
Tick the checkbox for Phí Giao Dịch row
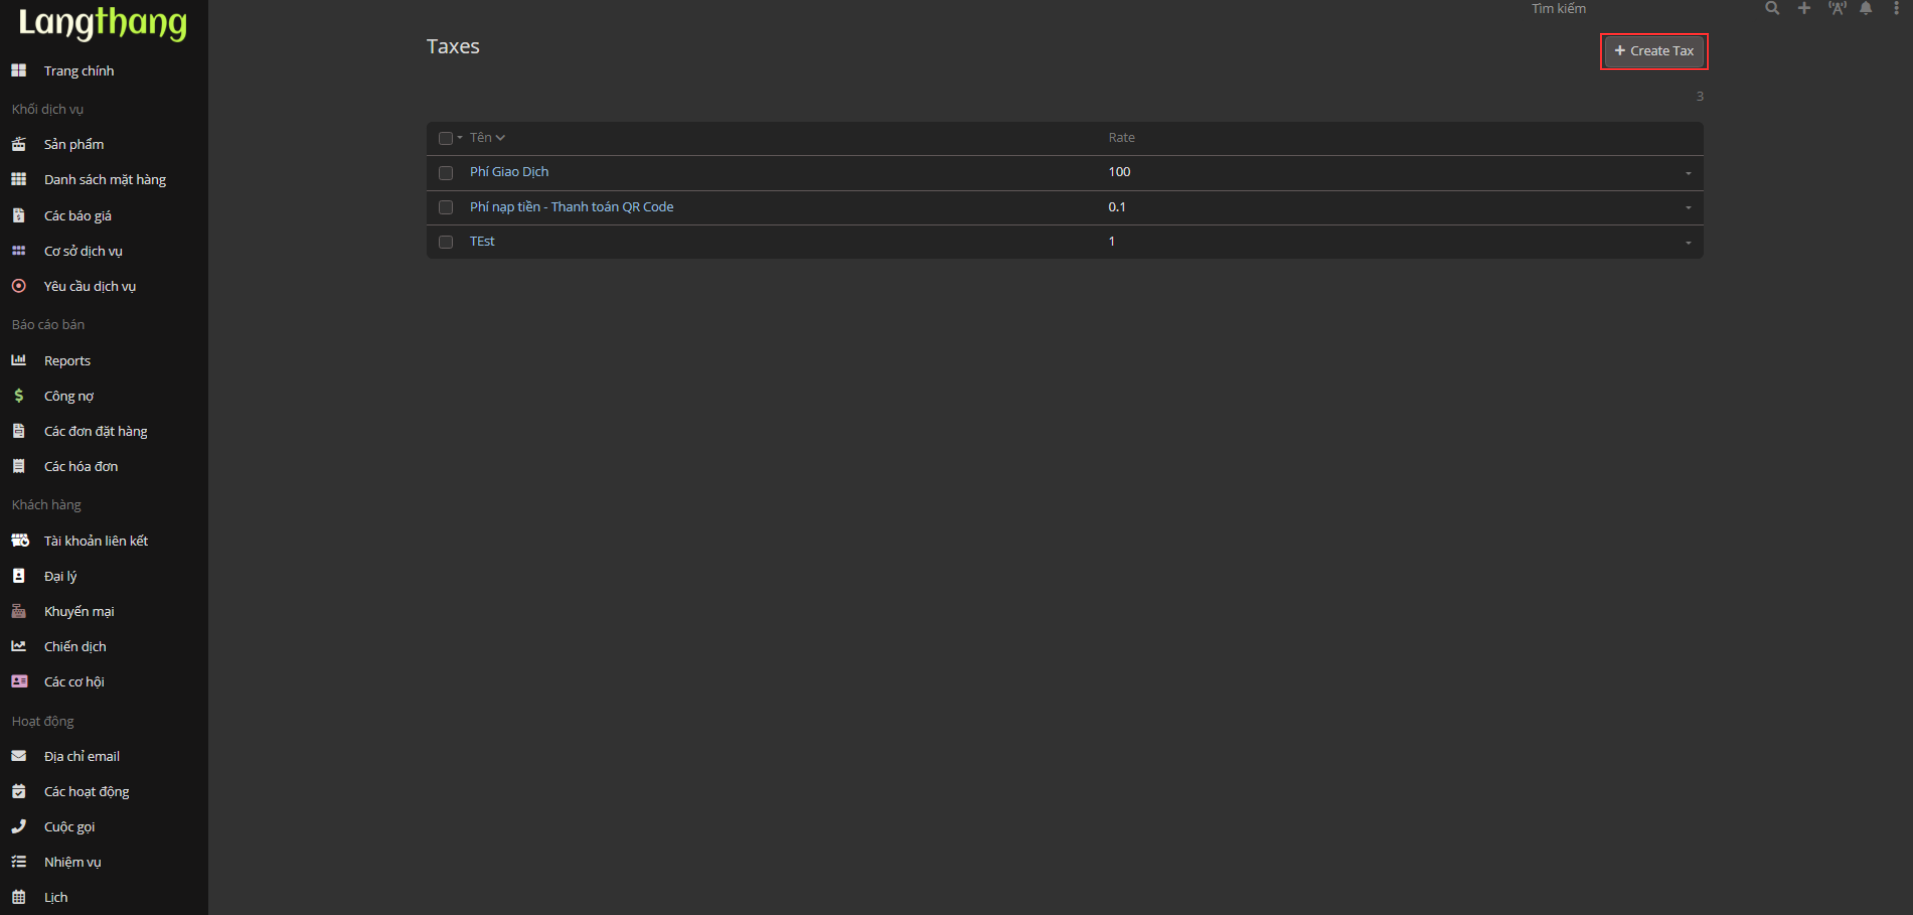(446, 173)
